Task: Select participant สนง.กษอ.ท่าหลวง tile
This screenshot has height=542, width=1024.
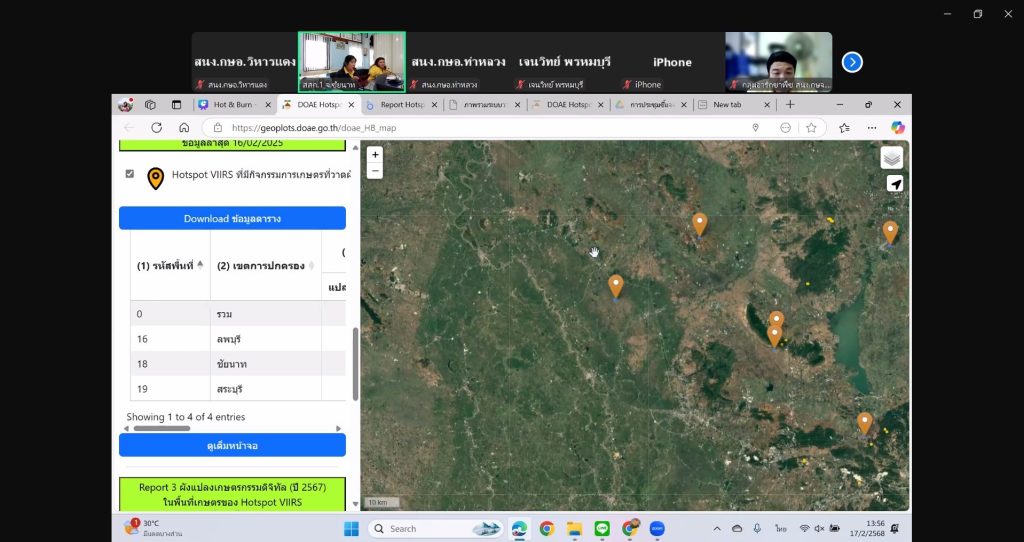Action: (x=458, y=62)
